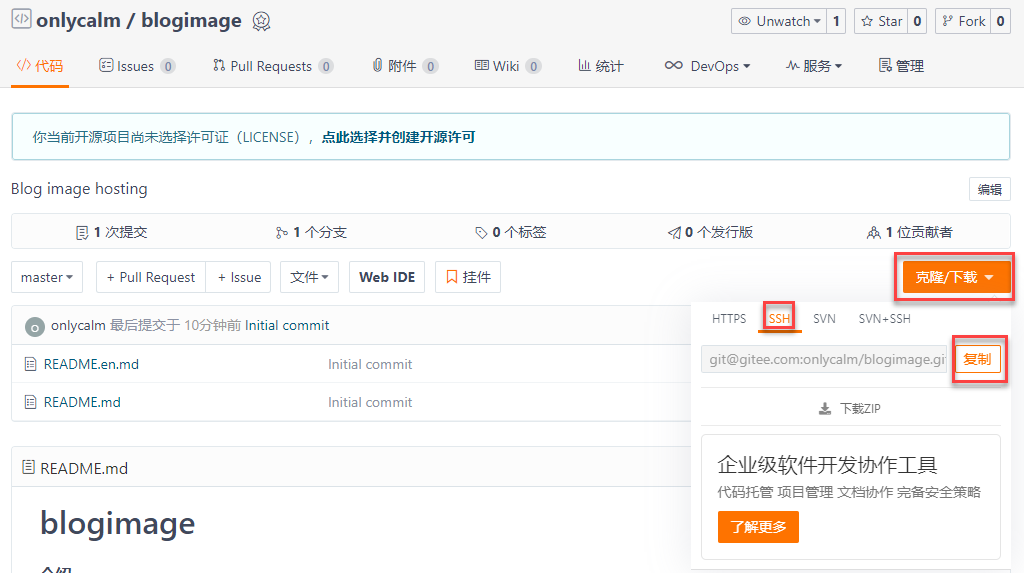The height and width of the screenshot is (573, 1024).
Task: Click the Fork button
Action: click(x=963, y=22)
